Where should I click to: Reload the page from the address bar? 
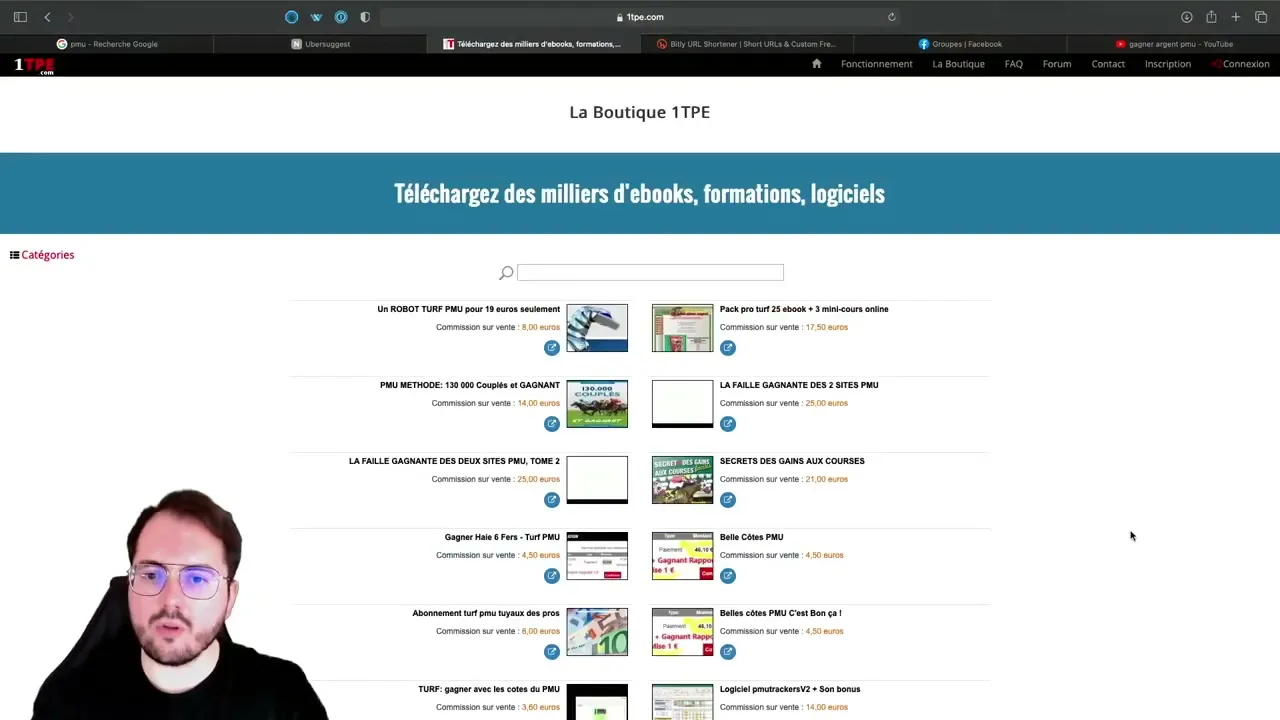click(x=891, y=17)
